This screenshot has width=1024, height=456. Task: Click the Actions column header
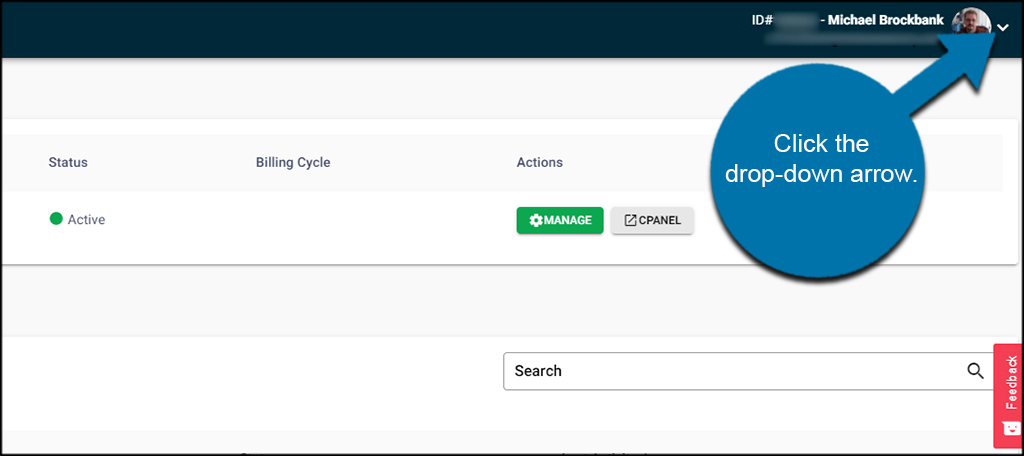coord(539,162)
